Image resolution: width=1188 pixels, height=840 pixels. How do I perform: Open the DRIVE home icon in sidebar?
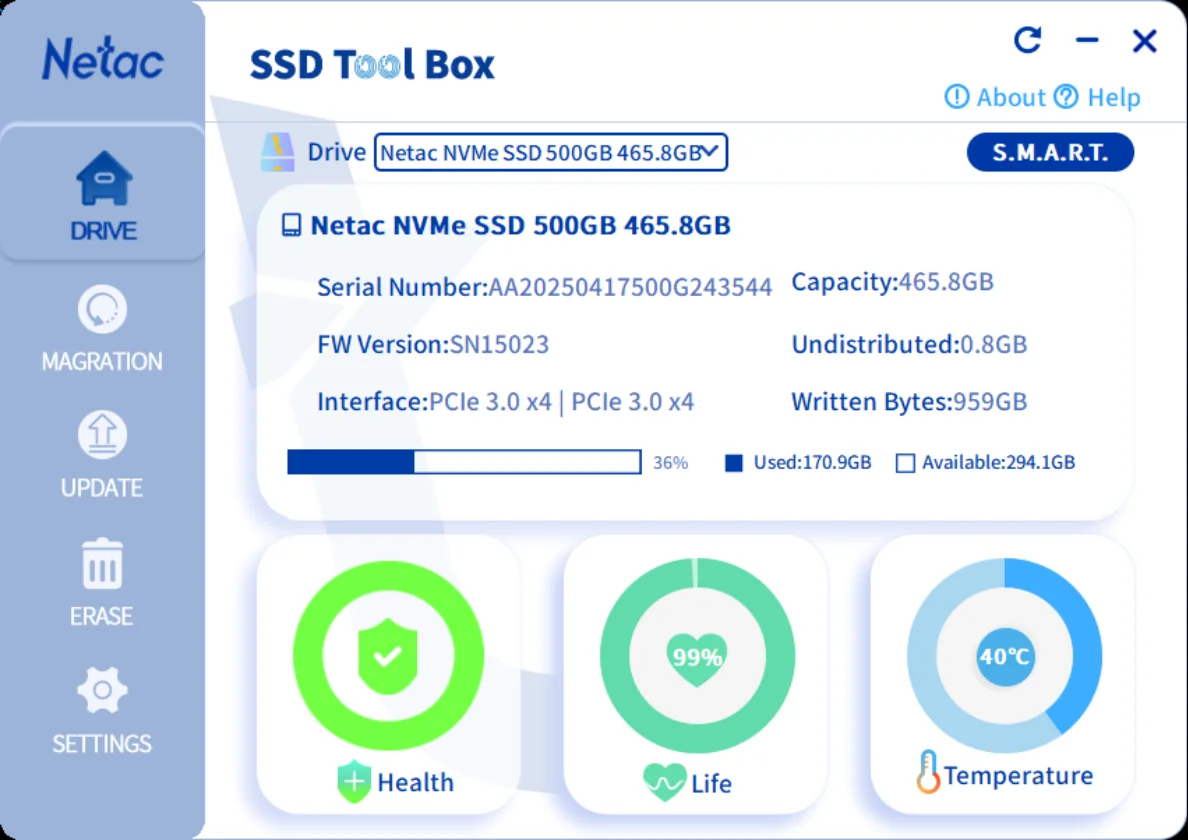click(104, 177)
